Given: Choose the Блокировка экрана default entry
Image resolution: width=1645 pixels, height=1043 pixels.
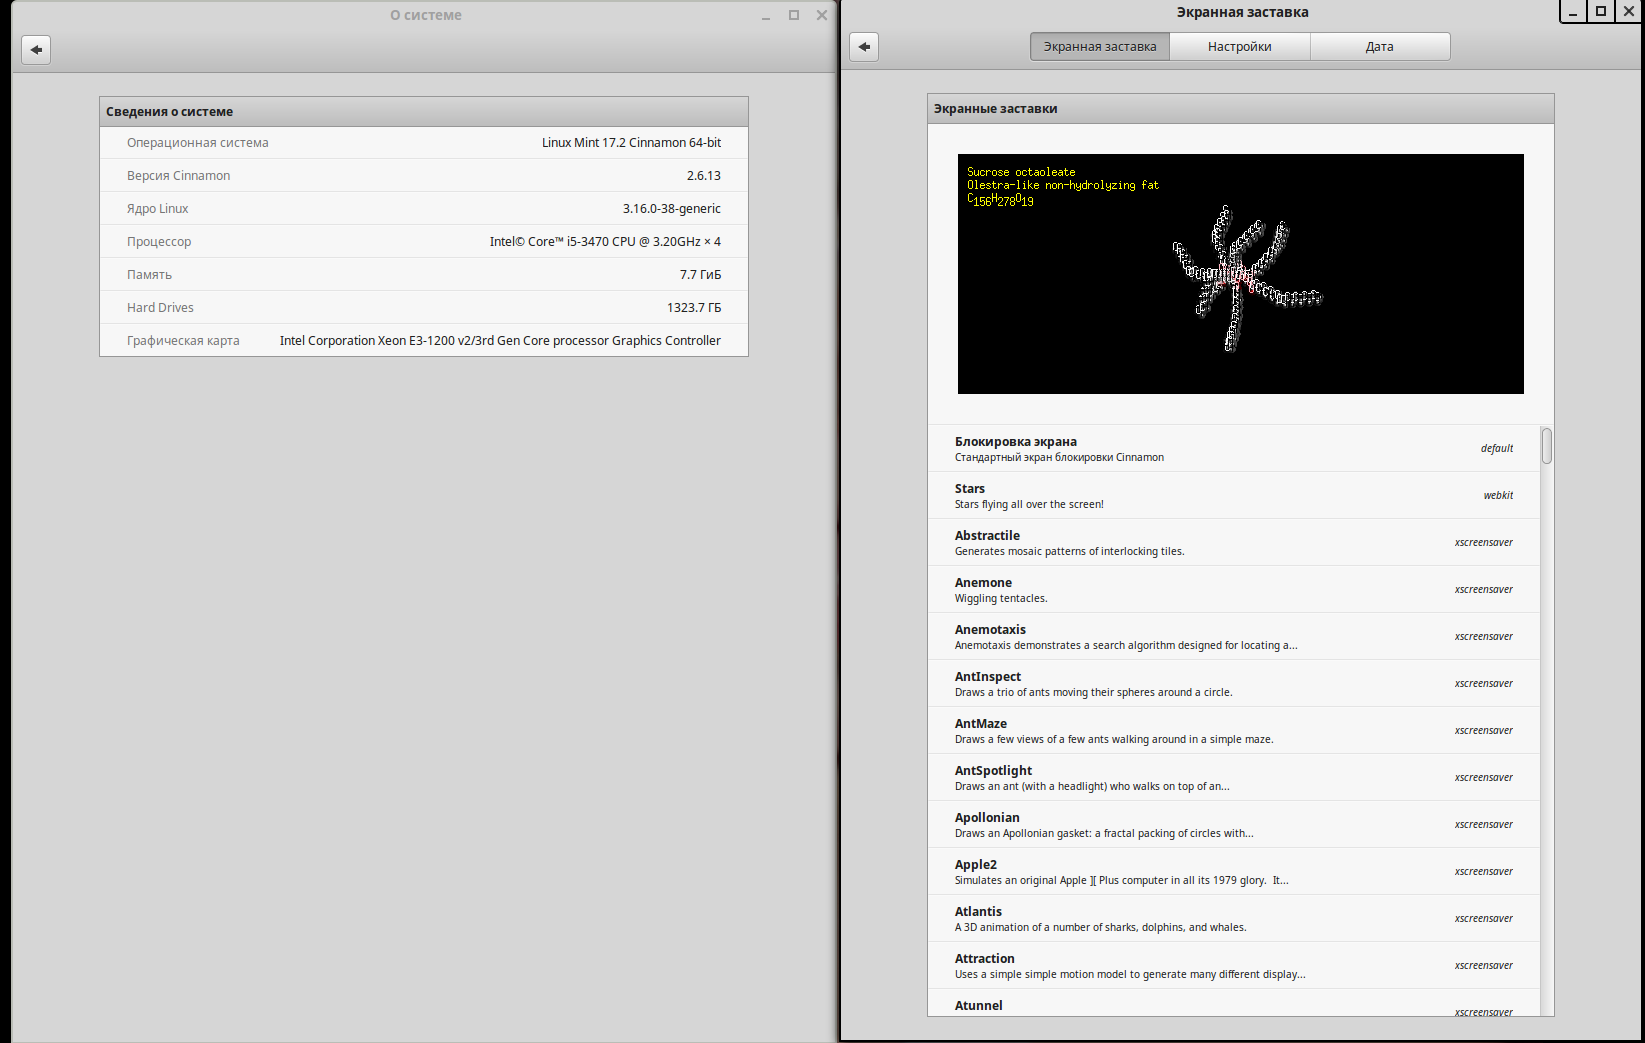Looking at the screenshot, I should [1233, 449].
